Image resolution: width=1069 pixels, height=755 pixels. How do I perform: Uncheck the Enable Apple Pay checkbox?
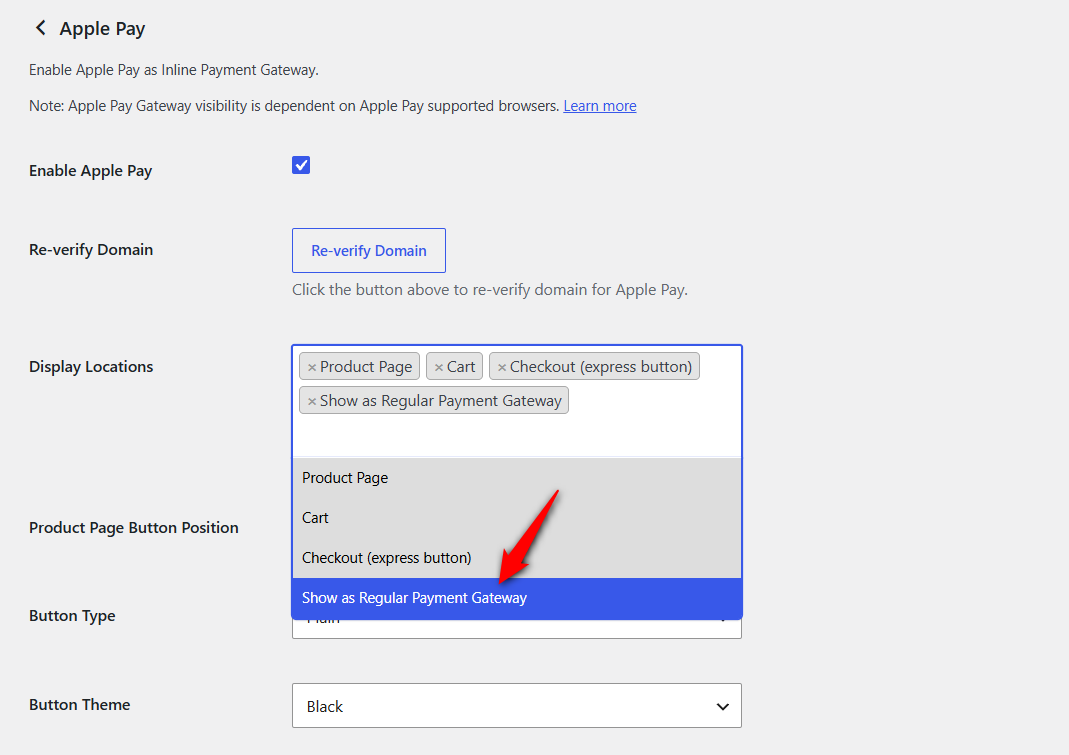pyautogui.click(x=301, y=165)
